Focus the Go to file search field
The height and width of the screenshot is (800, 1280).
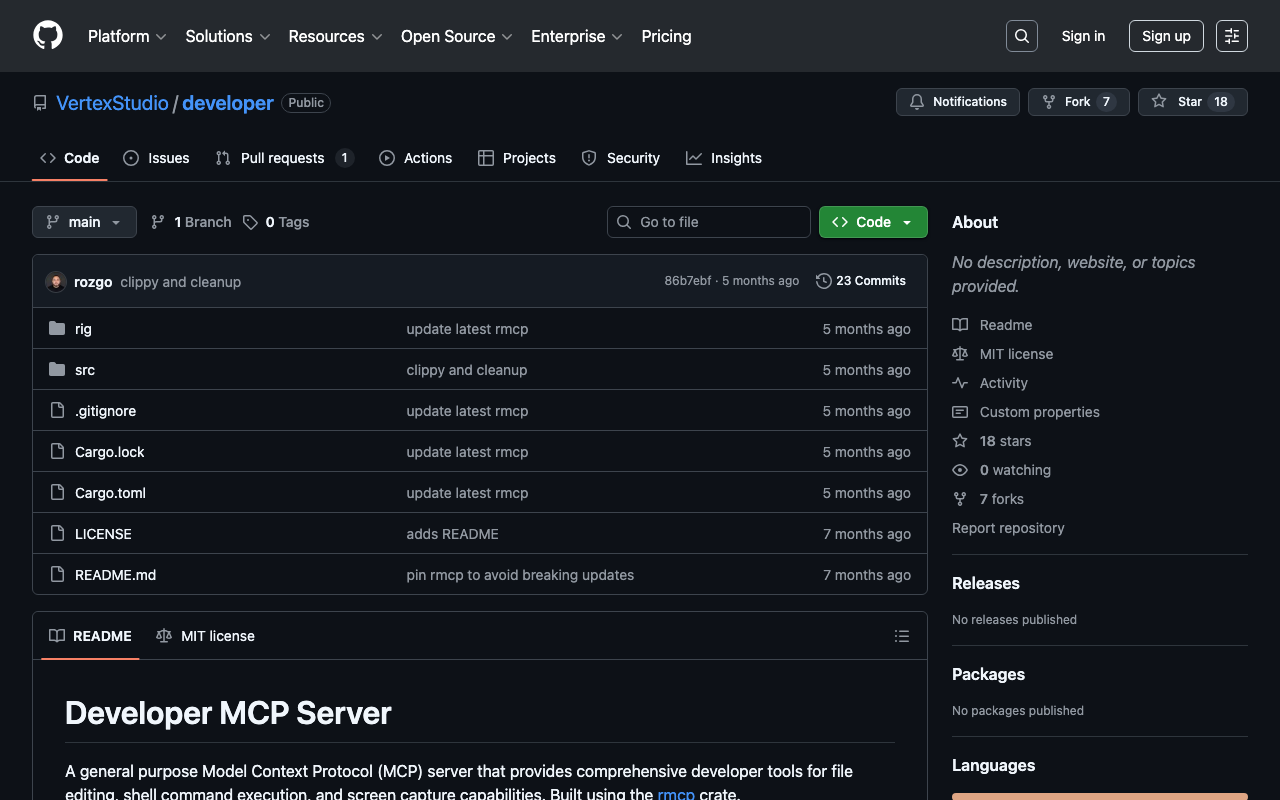pos(709,222)
